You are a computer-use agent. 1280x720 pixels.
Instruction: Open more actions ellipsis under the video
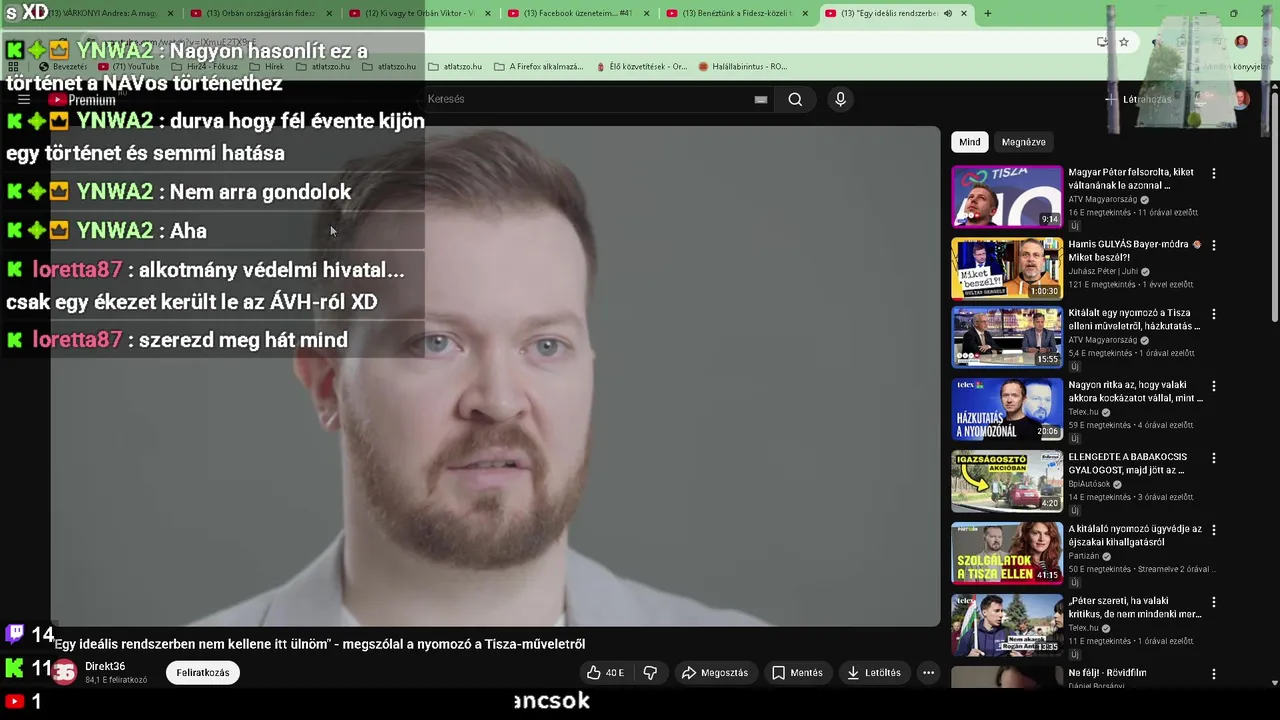pos(928,673)
